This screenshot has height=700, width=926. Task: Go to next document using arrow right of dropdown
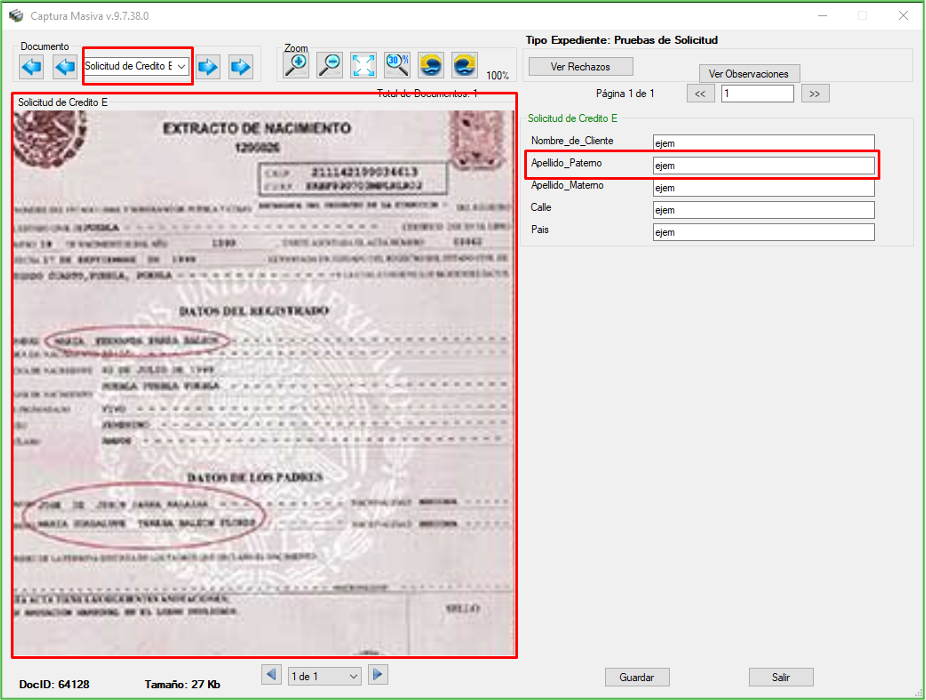[208, 67]
